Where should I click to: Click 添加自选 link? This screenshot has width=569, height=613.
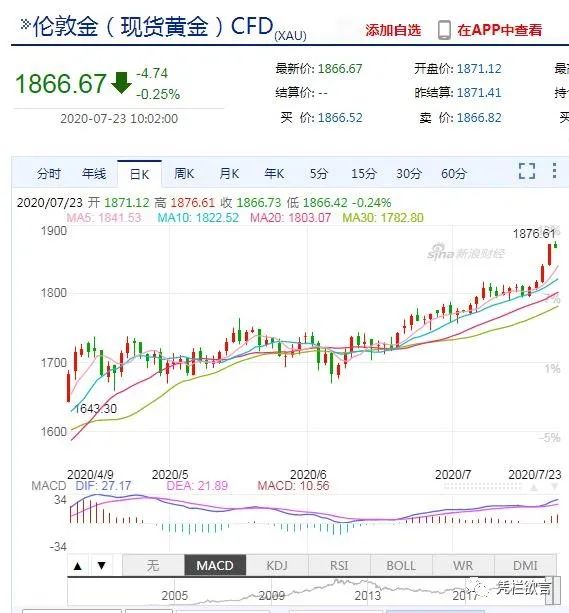[393, 30]
